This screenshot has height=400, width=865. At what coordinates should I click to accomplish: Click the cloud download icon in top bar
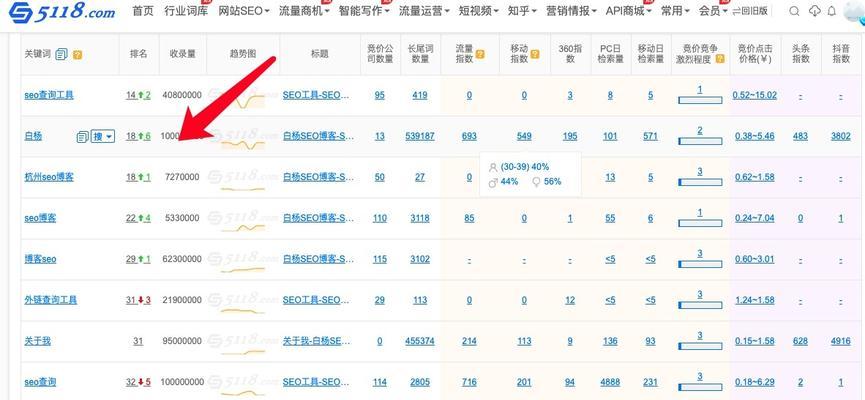coord(815,12)
